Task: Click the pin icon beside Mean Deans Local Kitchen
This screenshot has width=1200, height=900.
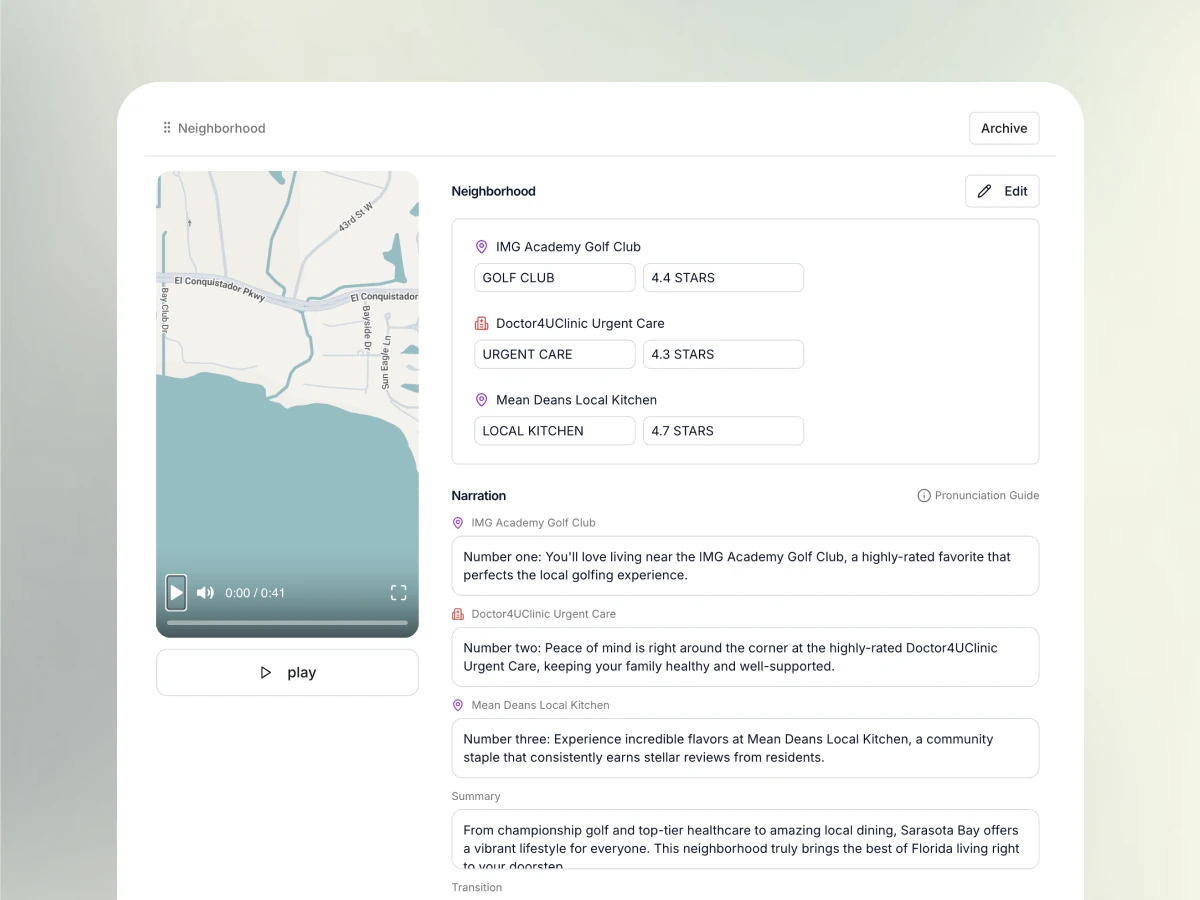Action: pyautogui.click(x=481, y=399)
